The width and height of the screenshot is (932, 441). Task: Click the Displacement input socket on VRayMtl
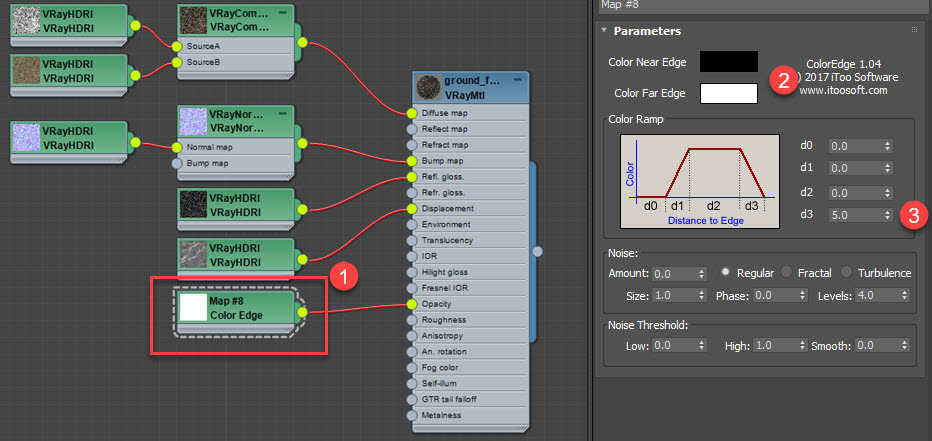tap(412, 209)
